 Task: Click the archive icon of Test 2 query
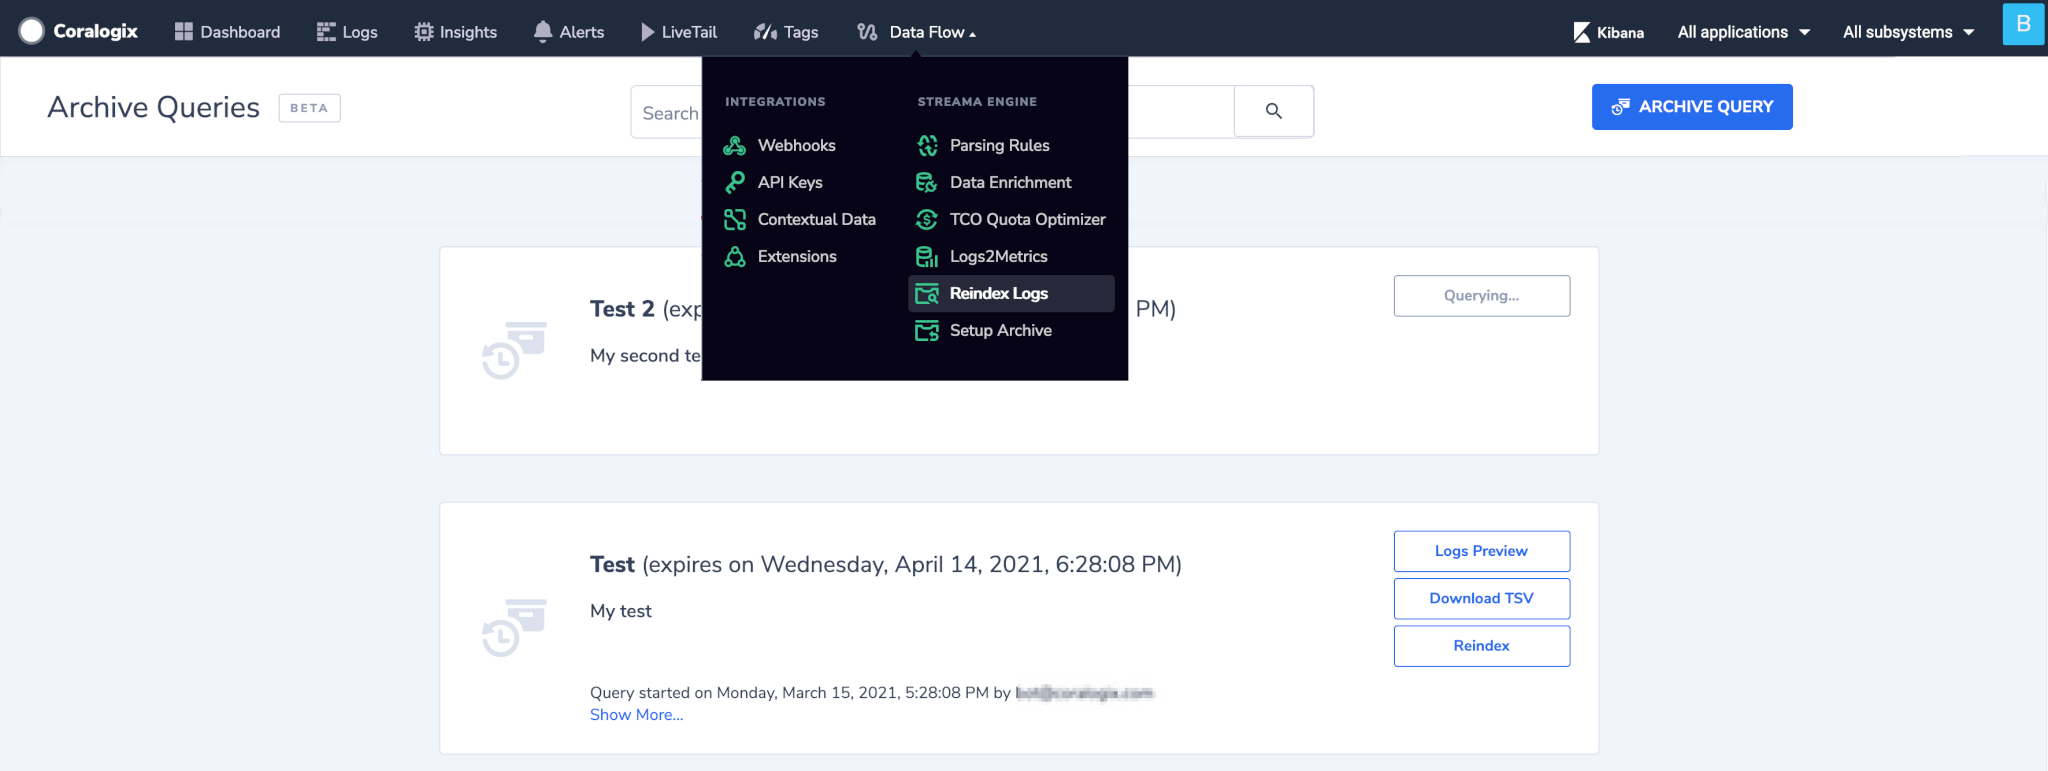[x=514, y=350]
